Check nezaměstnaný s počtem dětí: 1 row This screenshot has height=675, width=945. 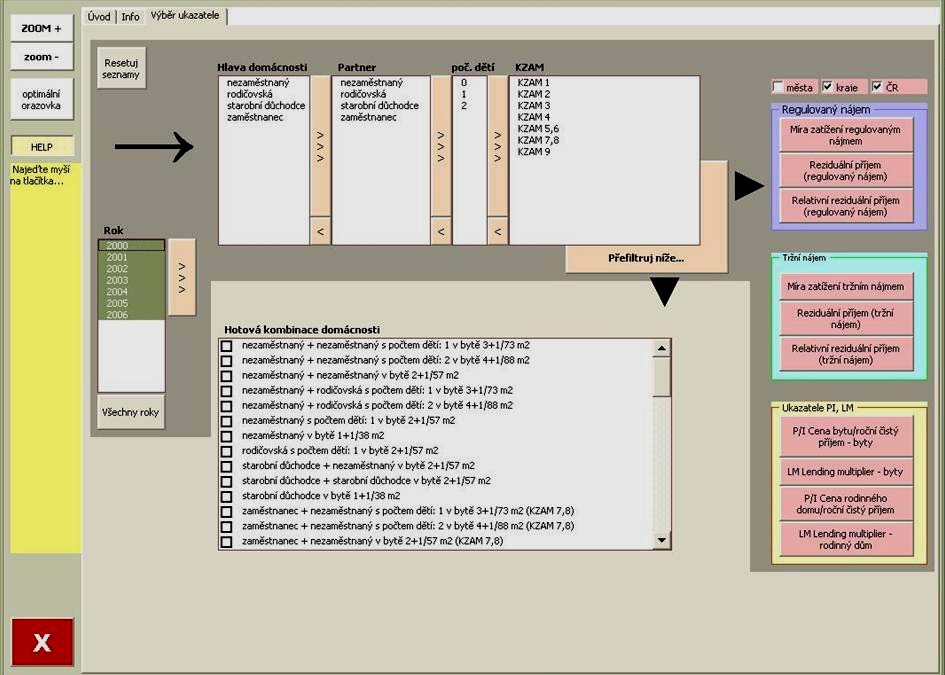click(227, 421)
